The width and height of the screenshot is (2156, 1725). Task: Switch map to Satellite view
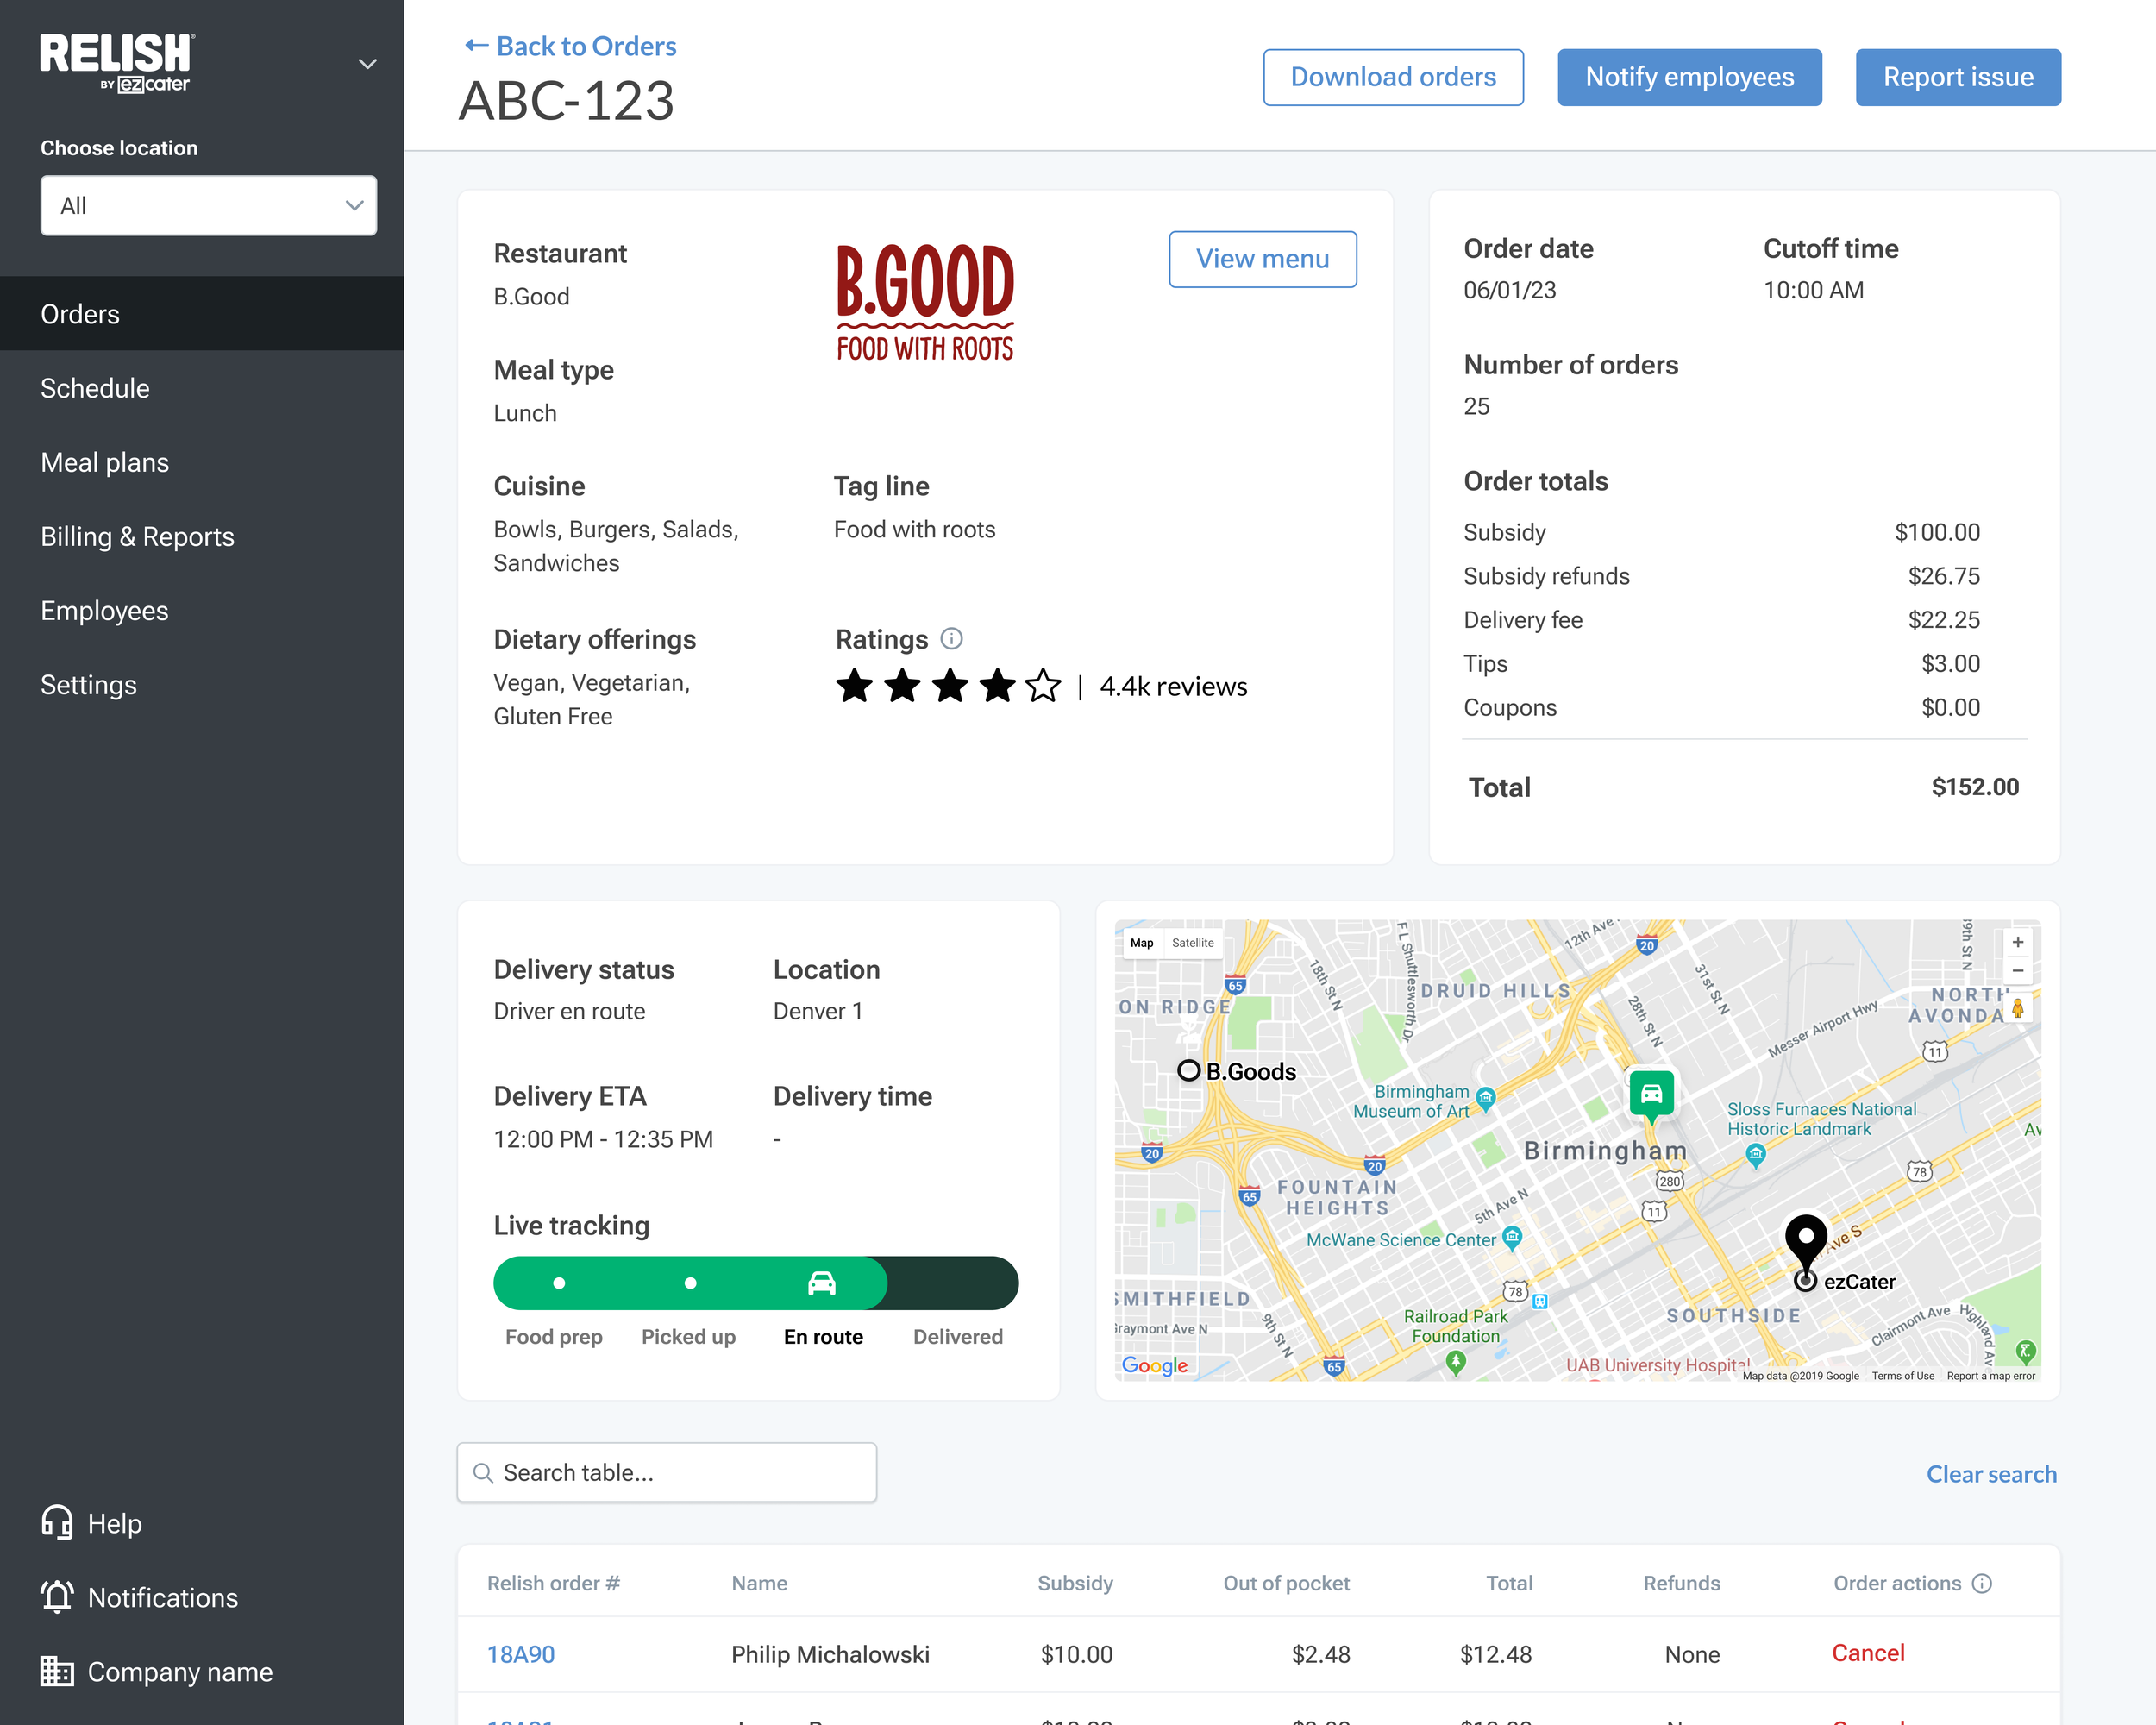coord(1192,943)
